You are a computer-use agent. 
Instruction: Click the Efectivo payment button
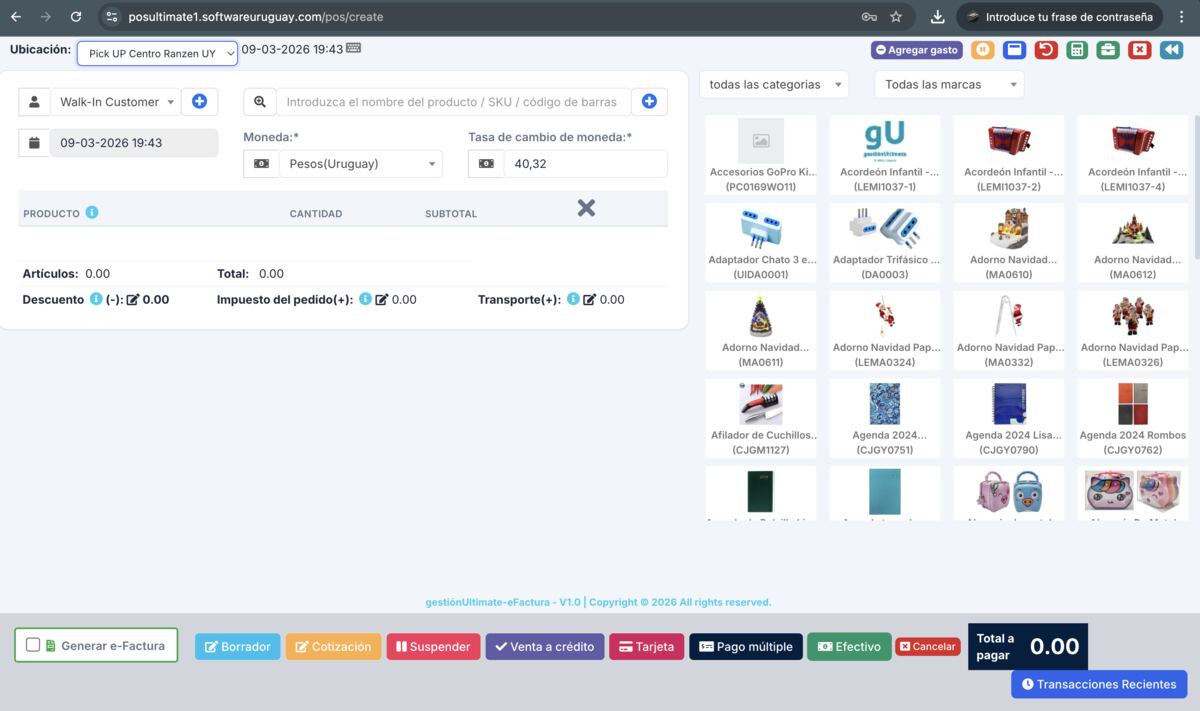coord(849,647)
